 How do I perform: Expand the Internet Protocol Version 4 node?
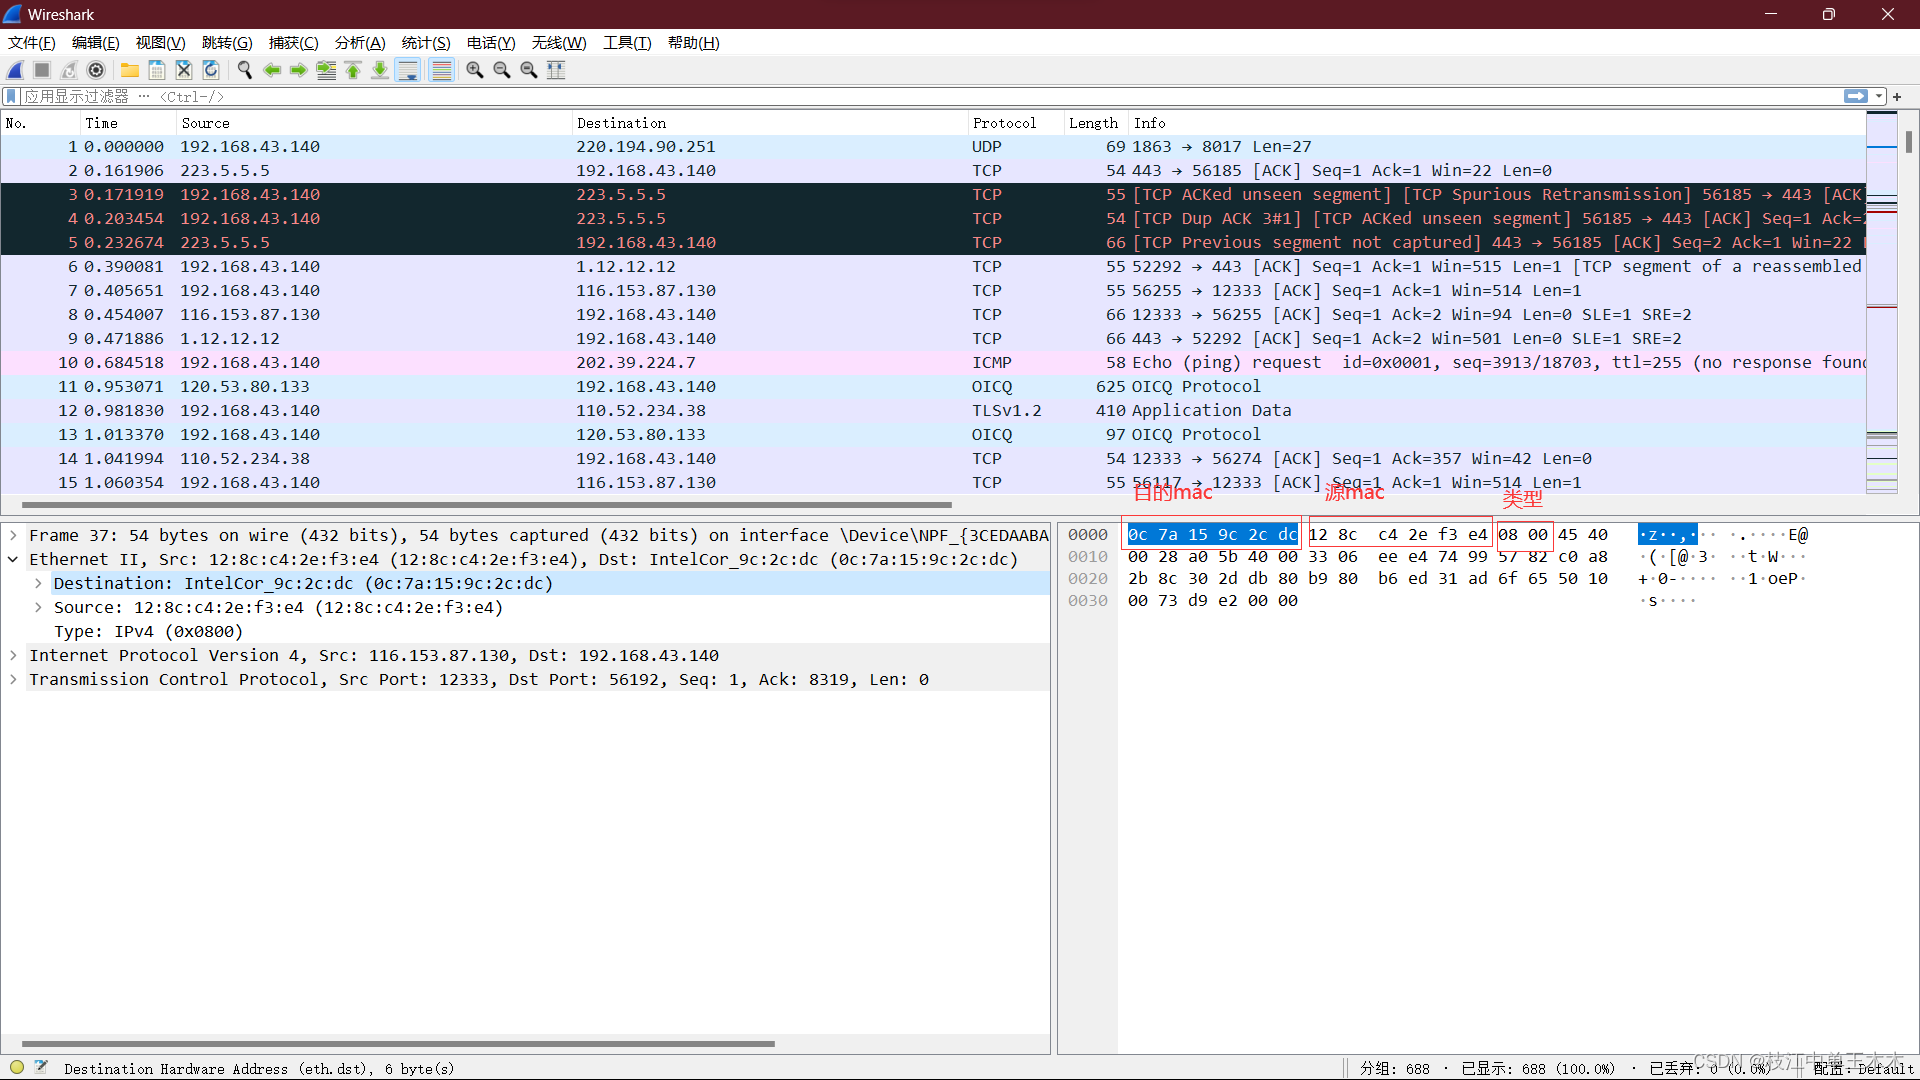tap(13, 656)
